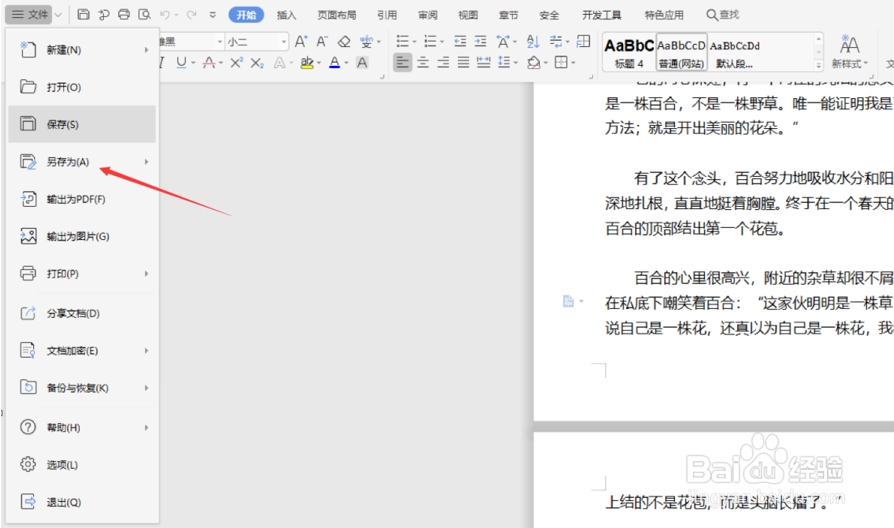Expand the styles gallery arrow
The image size is (894, 528).
tap(819, 66)
